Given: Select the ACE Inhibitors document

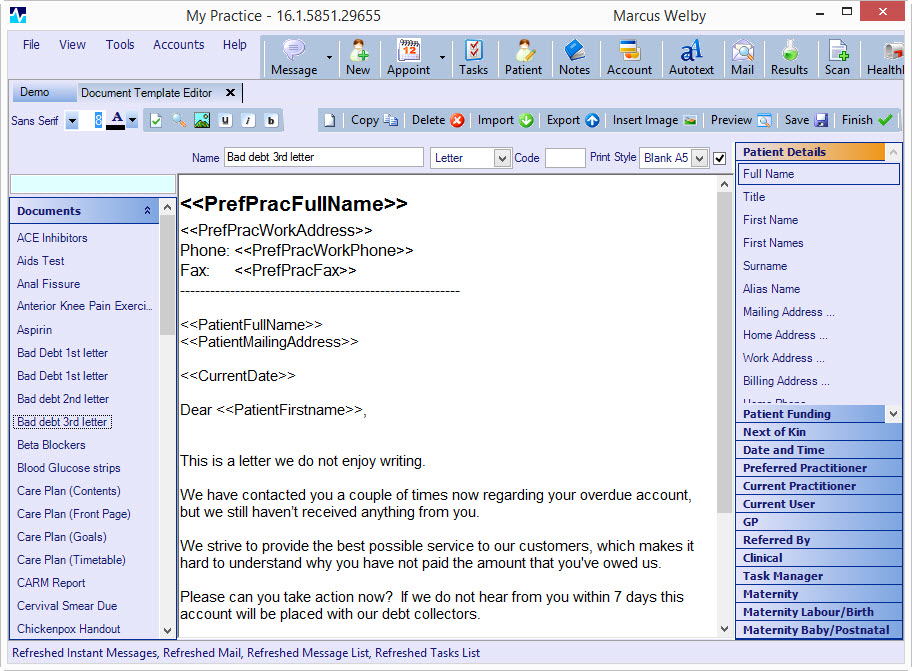Looking at the screenshot, I should coord(52,238).
